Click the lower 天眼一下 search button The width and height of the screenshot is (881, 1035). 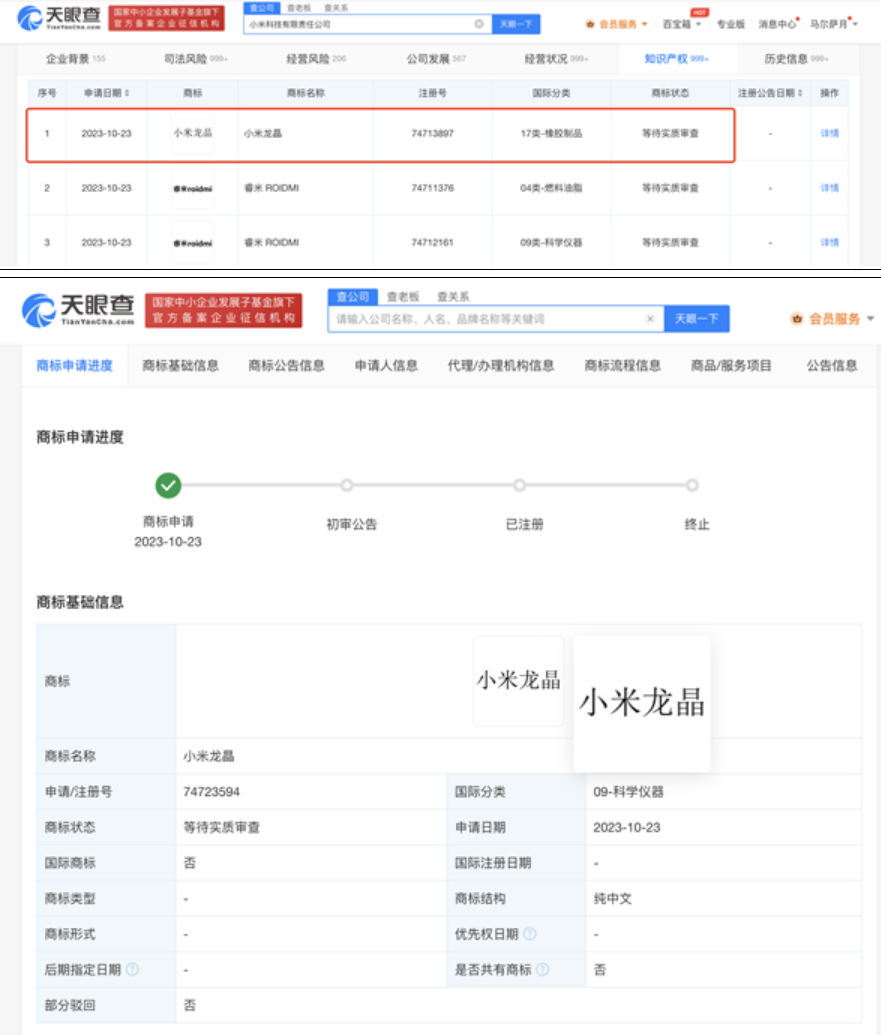(x=696, y=319)
